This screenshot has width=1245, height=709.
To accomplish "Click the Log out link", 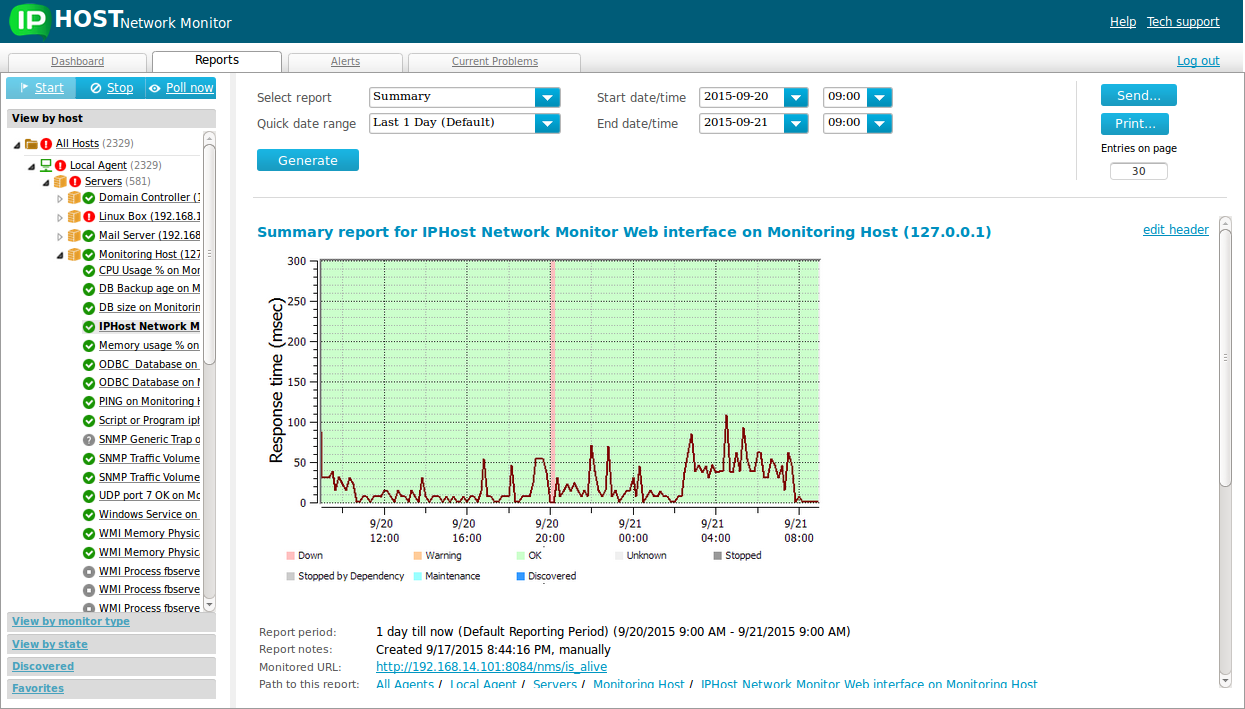I will (1198, 61).
